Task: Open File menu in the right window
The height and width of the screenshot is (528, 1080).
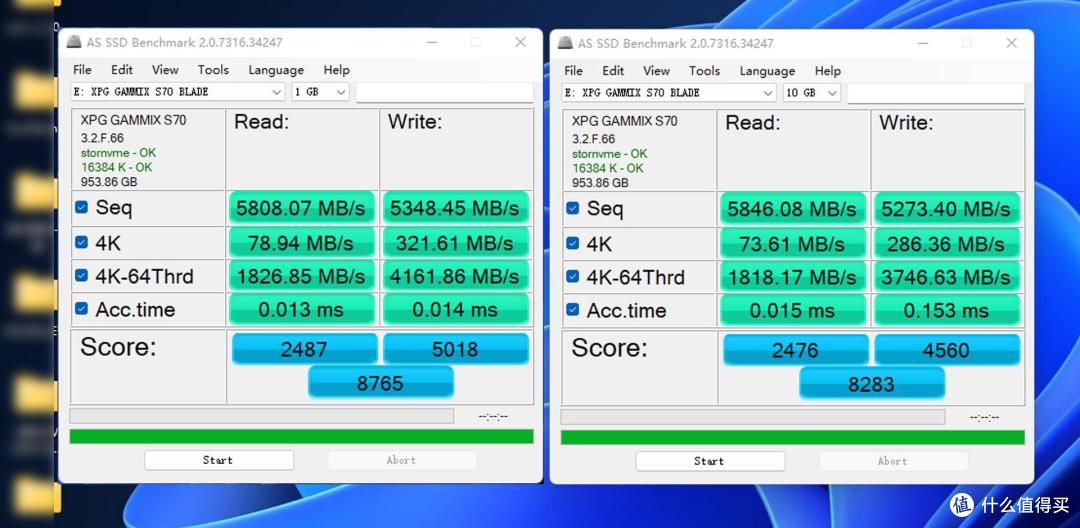Action: [573, 70]
